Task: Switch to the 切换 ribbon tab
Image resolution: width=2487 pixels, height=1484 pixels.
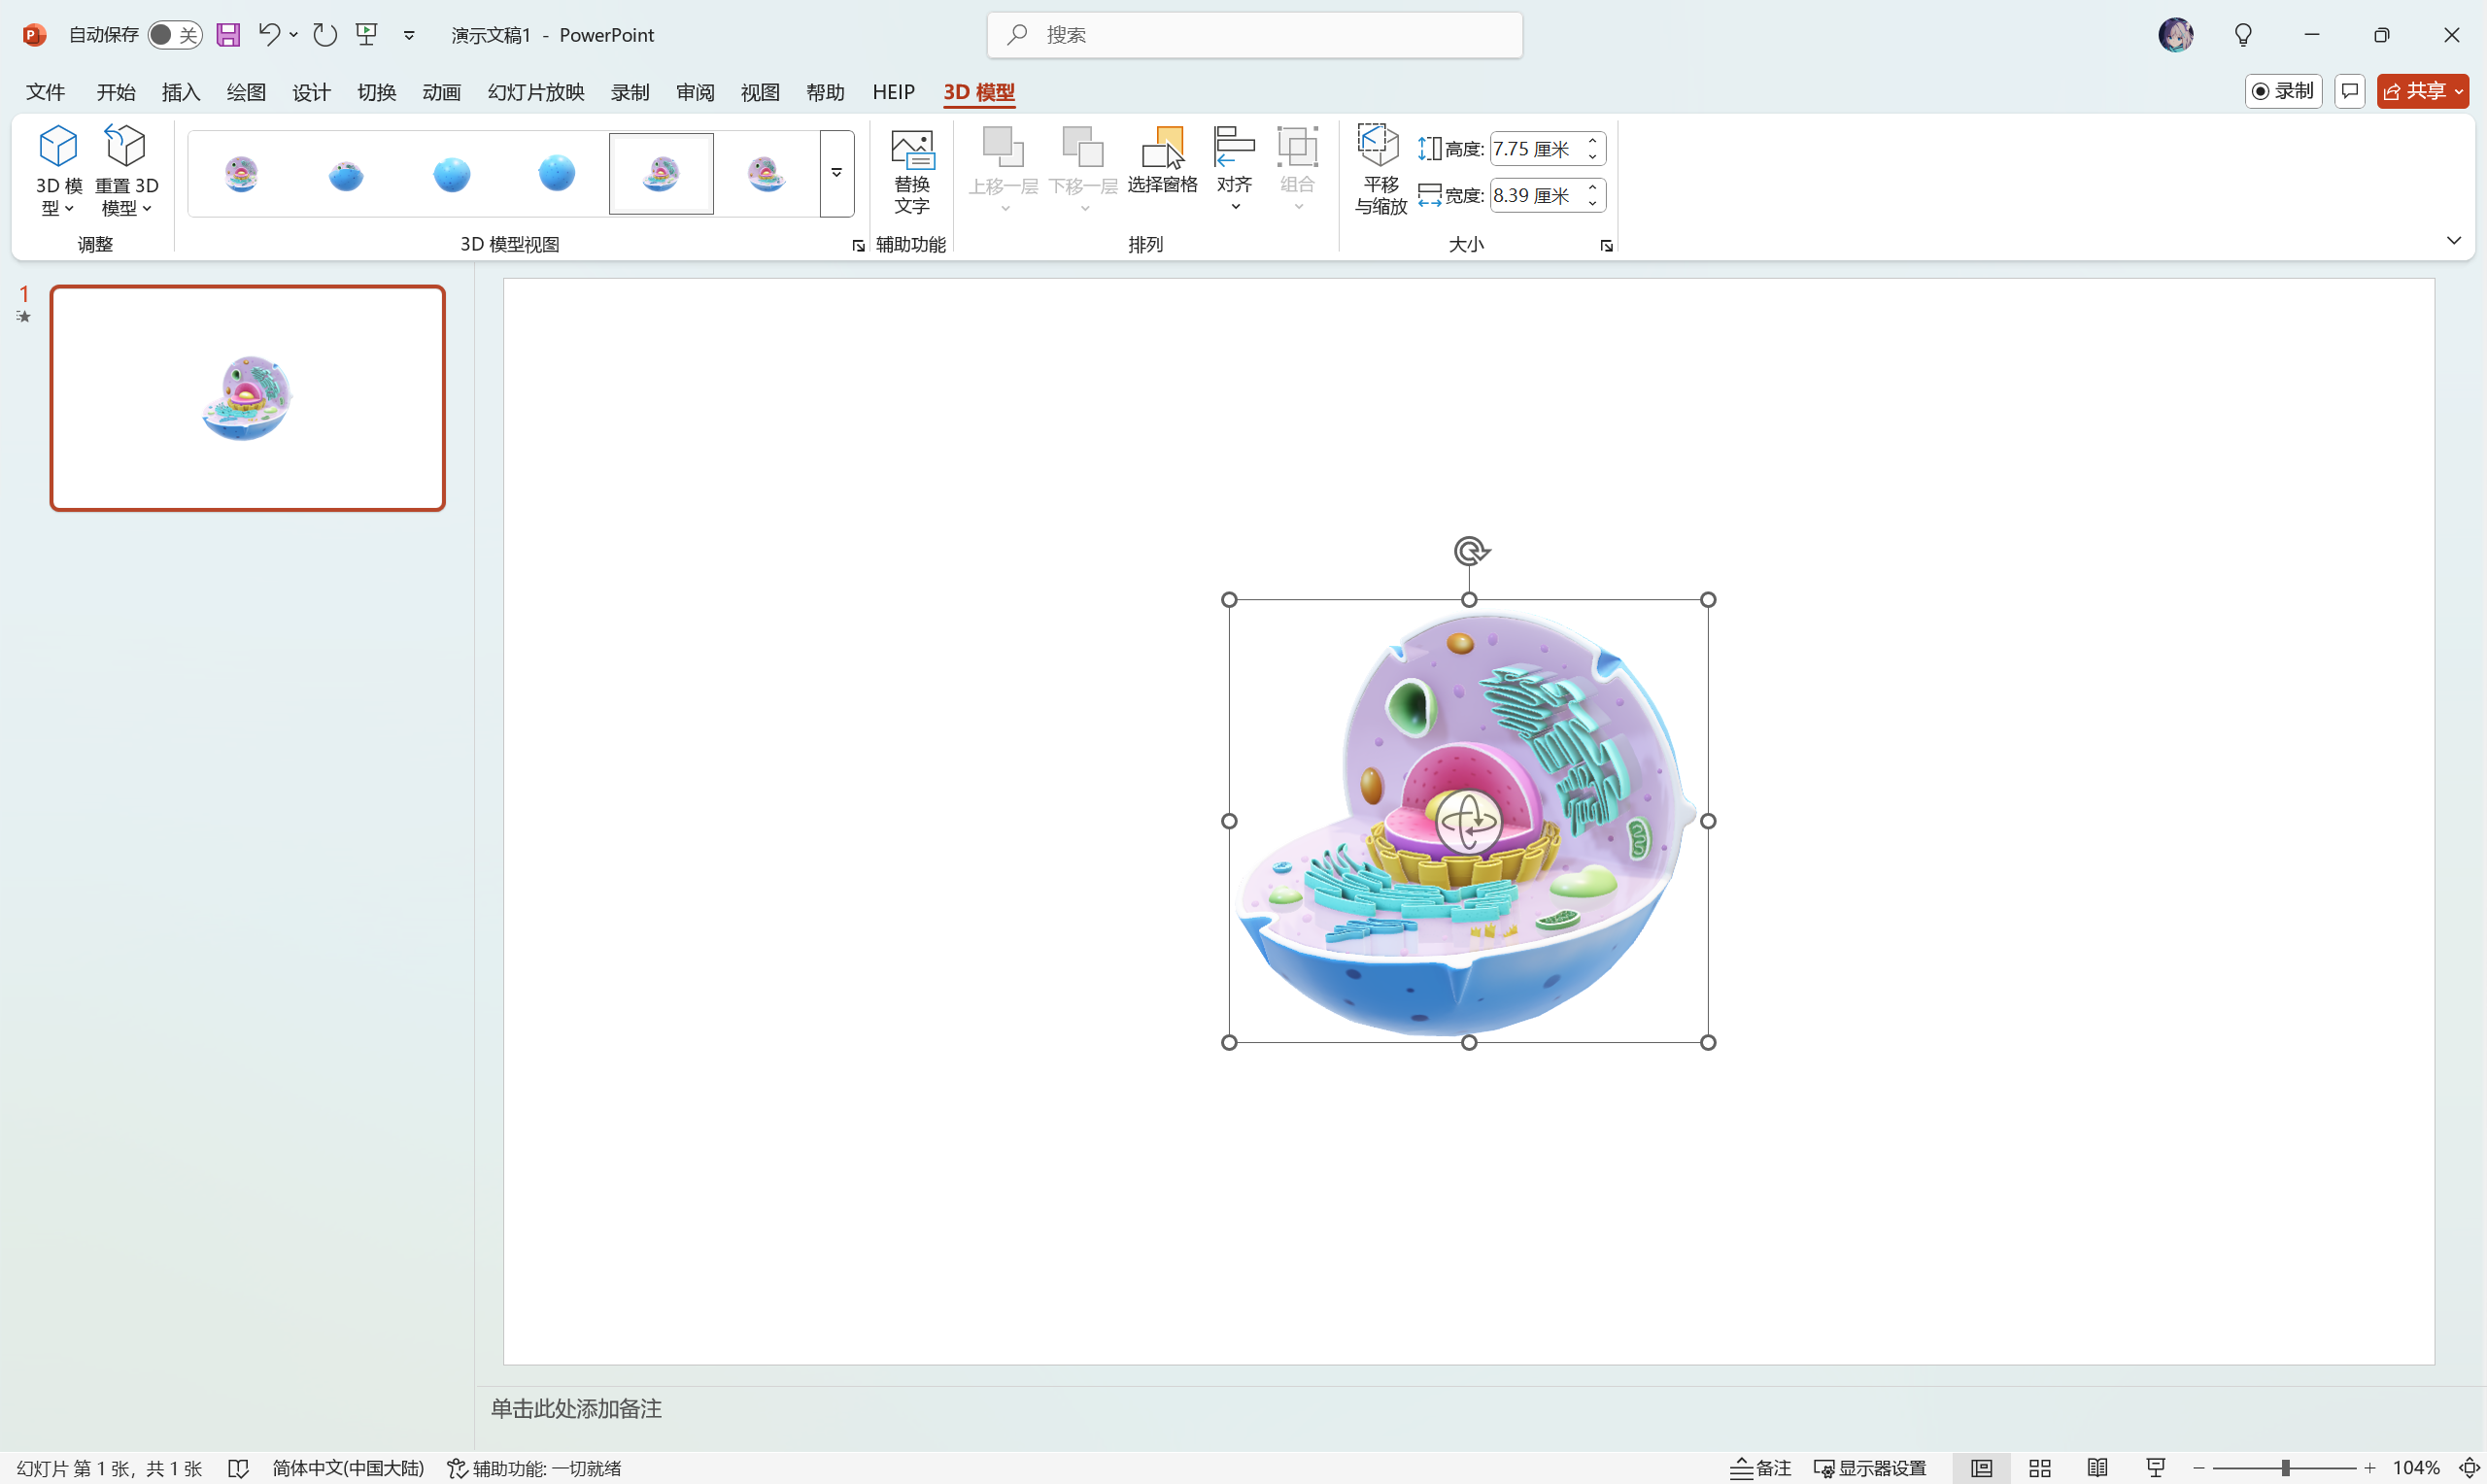Action: click(x=376, y=91)
